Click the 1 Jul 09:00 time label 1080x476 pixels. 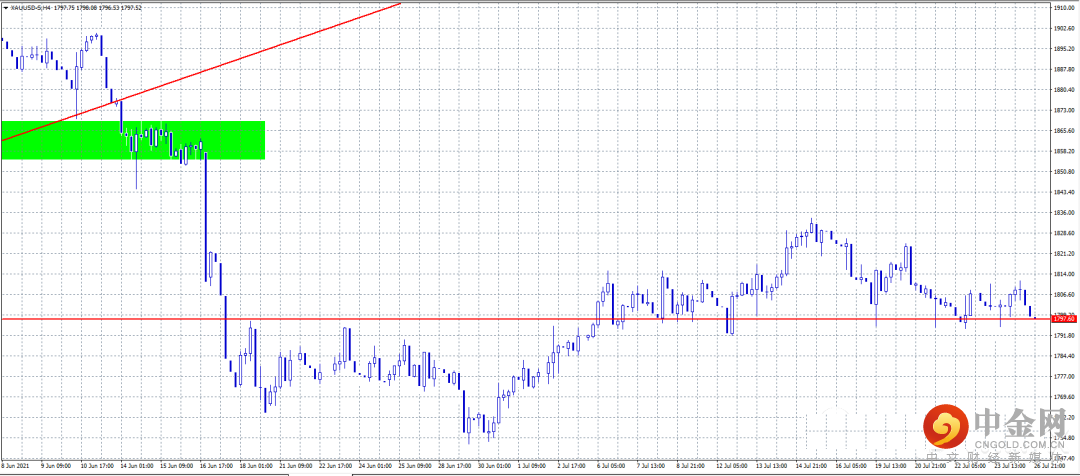coord(534,466)
